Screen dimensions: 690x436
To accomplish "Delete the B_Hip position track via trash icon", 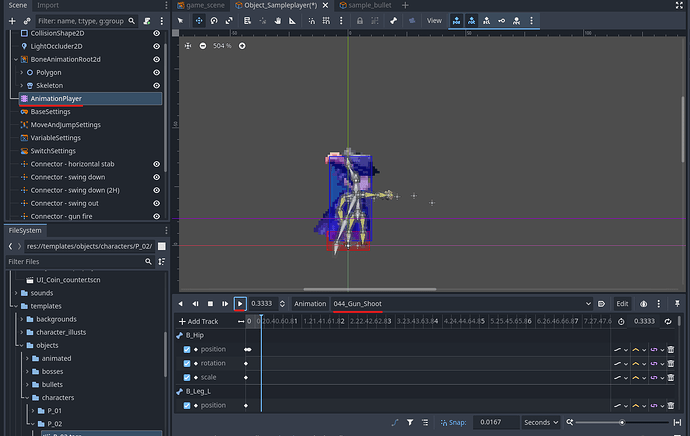I will click(x=671, y=349).
